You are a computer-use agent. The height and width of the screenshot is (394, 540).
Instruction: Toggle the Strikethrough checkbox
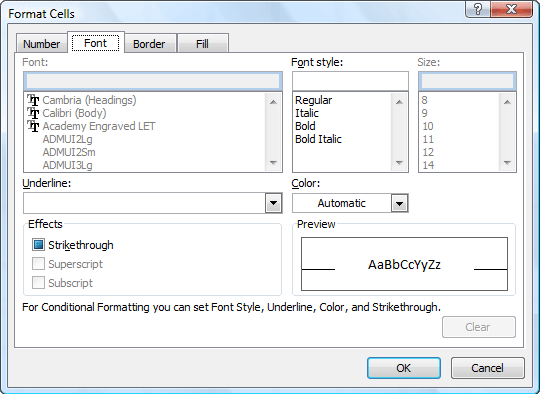pos(38,245)
